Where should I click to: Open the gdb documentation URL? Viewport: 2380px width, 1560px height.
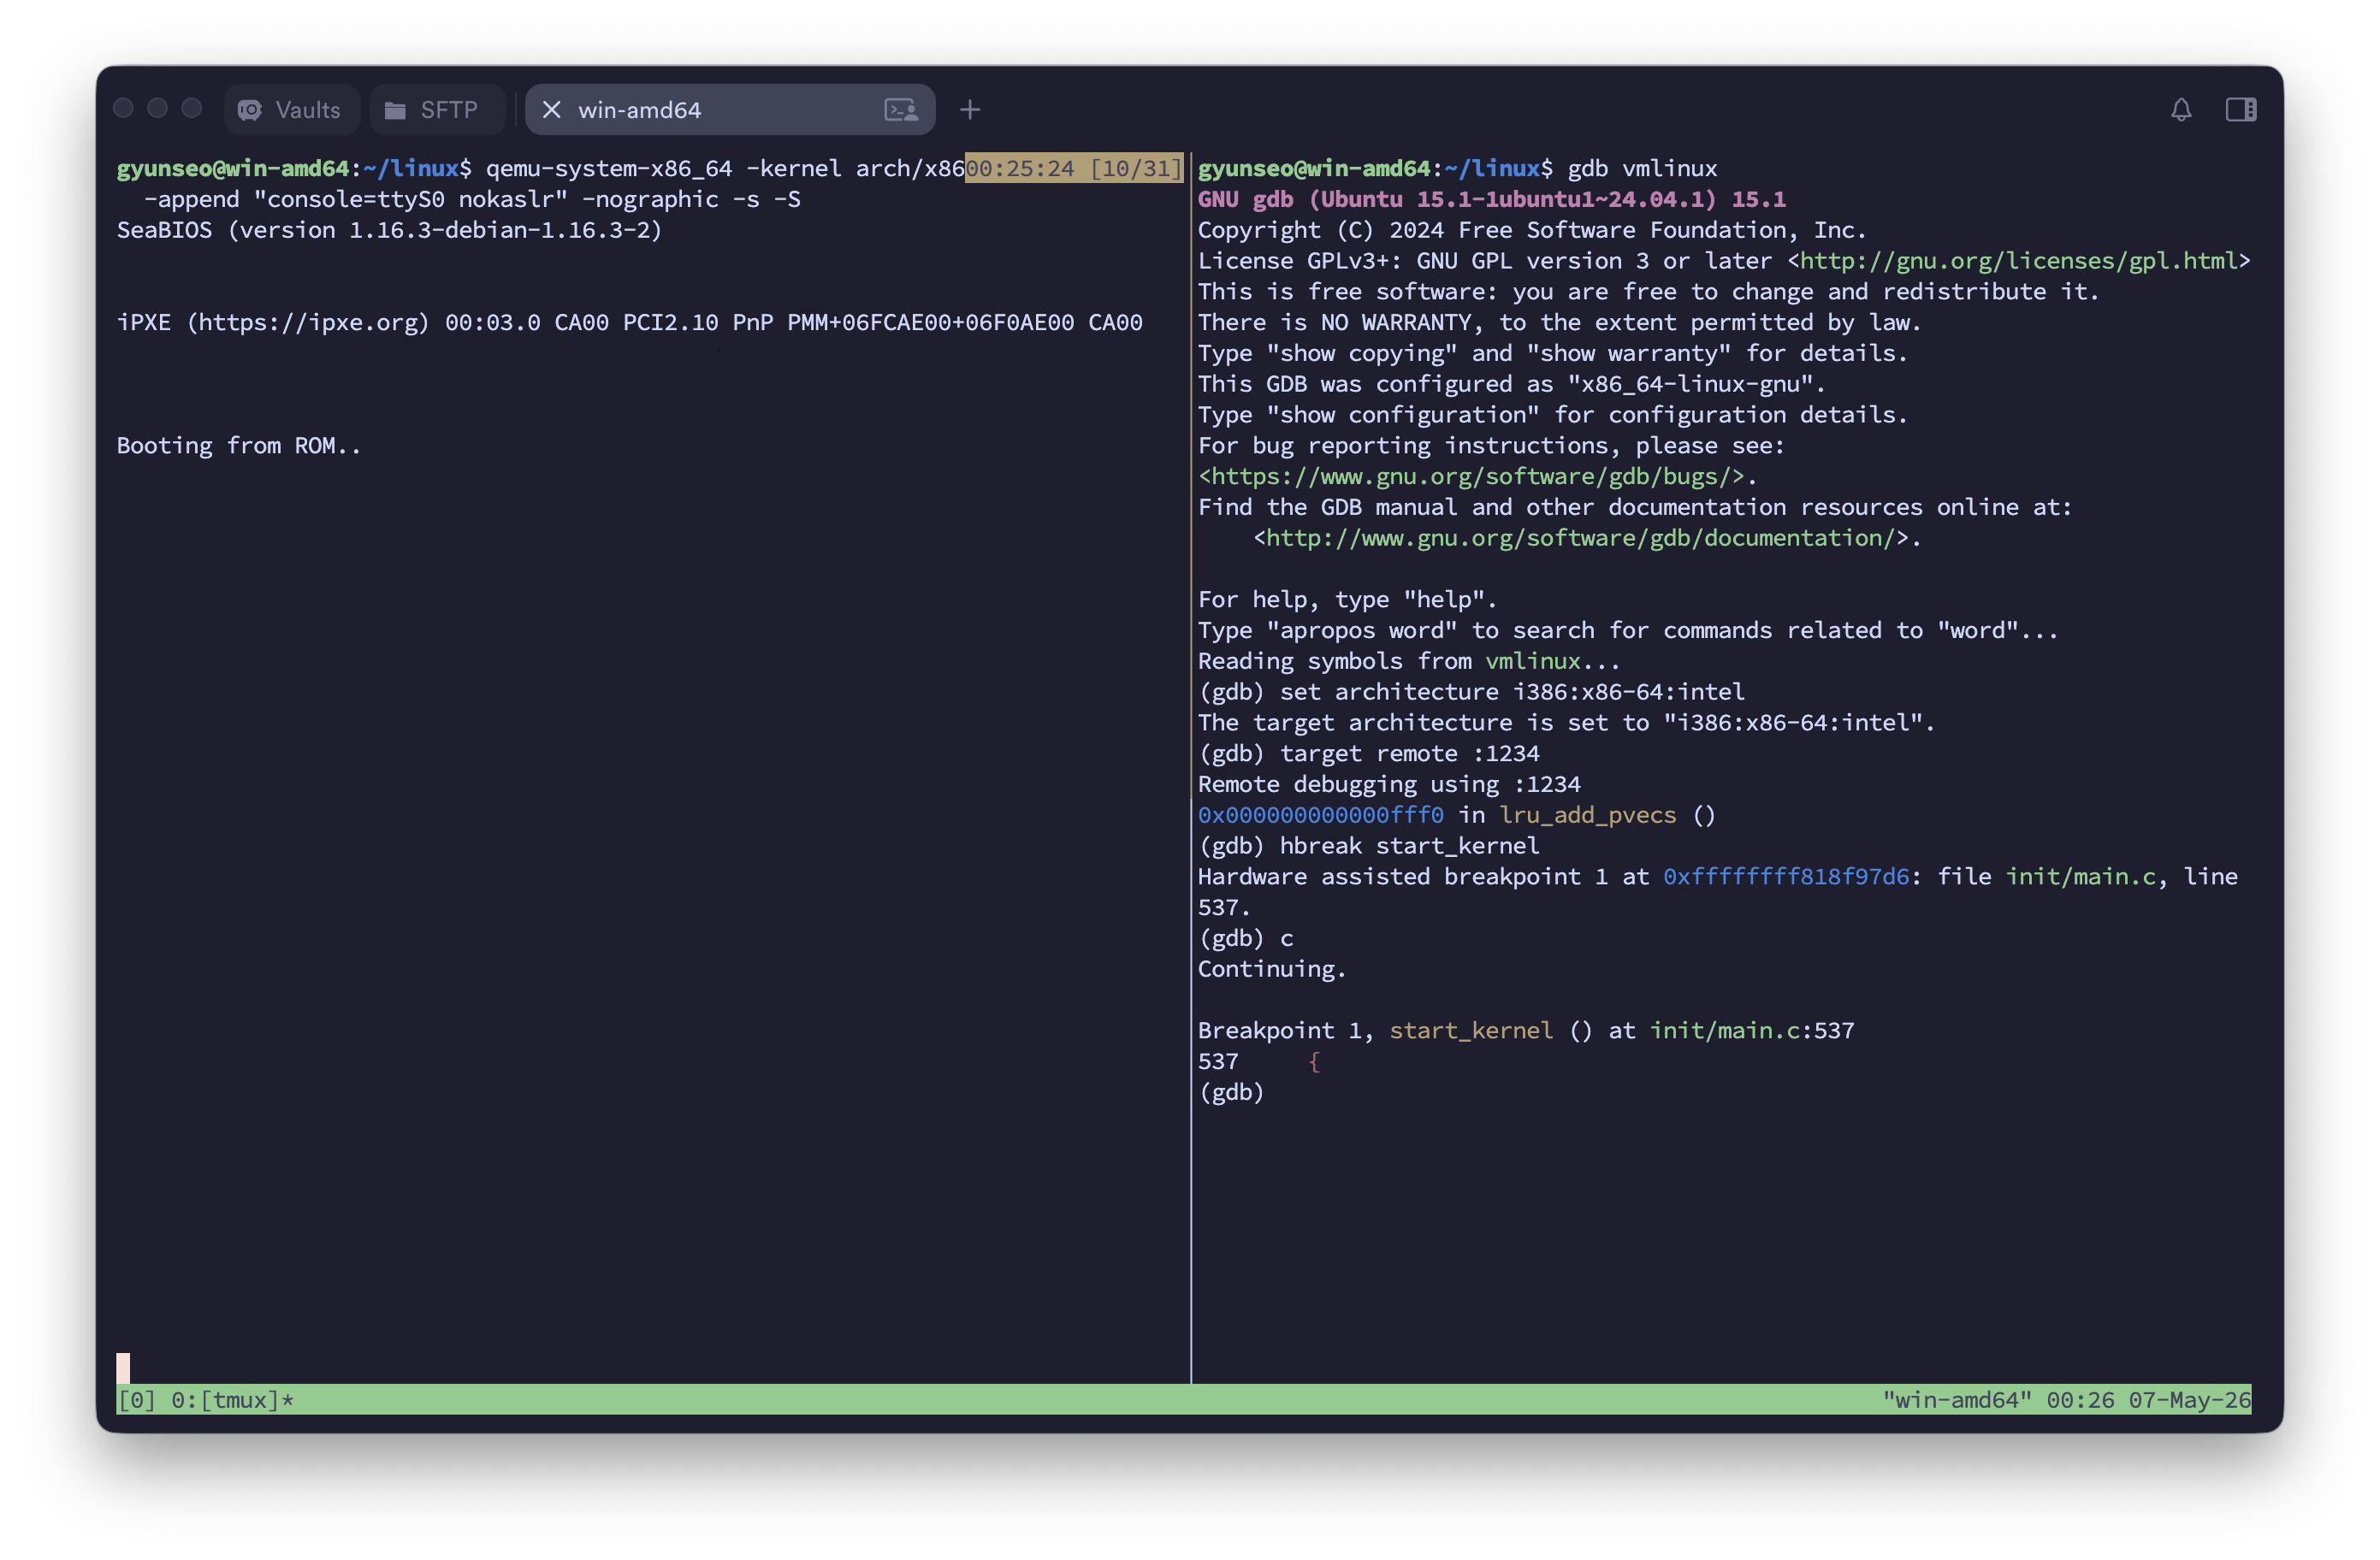coord(1580,538)
